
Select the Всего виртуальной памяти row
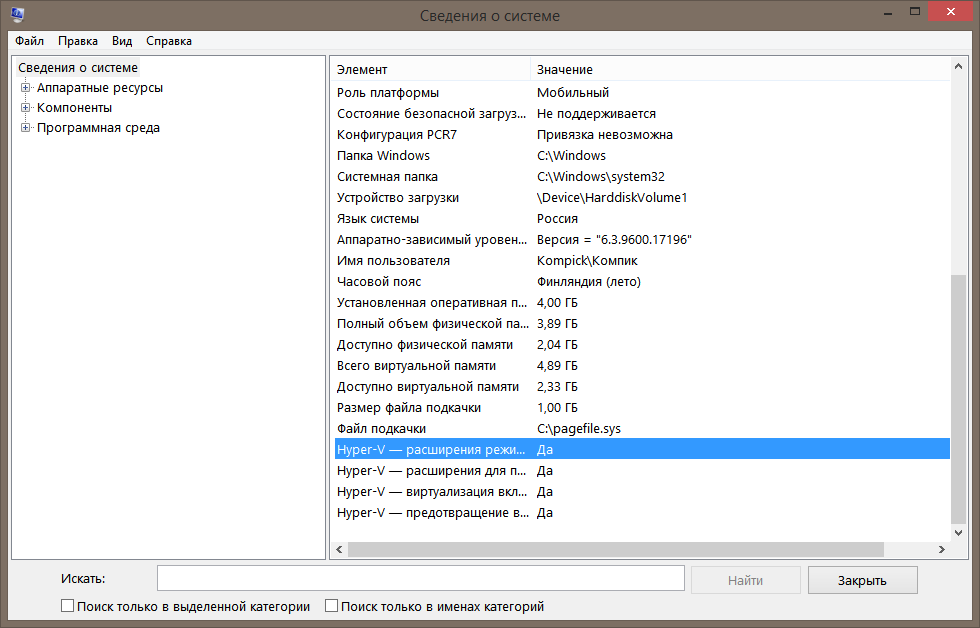[642, 366]
